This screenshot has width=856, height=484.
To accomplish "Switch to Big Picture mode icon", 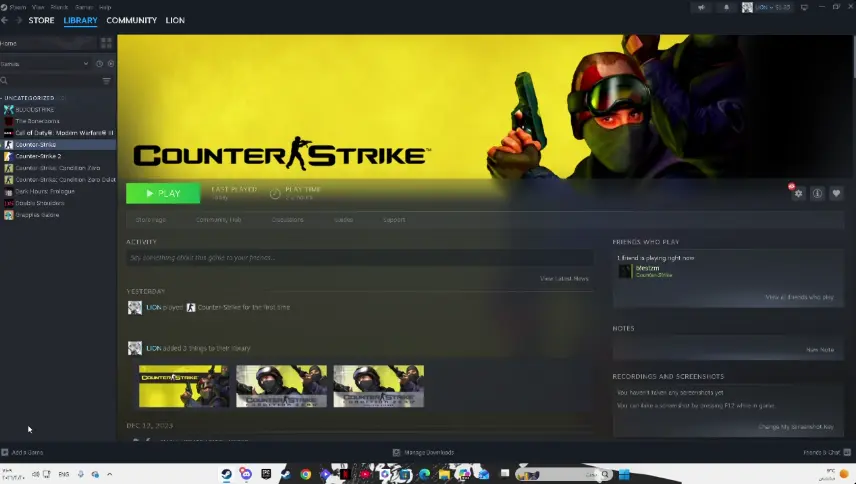I will pos(804,7).
